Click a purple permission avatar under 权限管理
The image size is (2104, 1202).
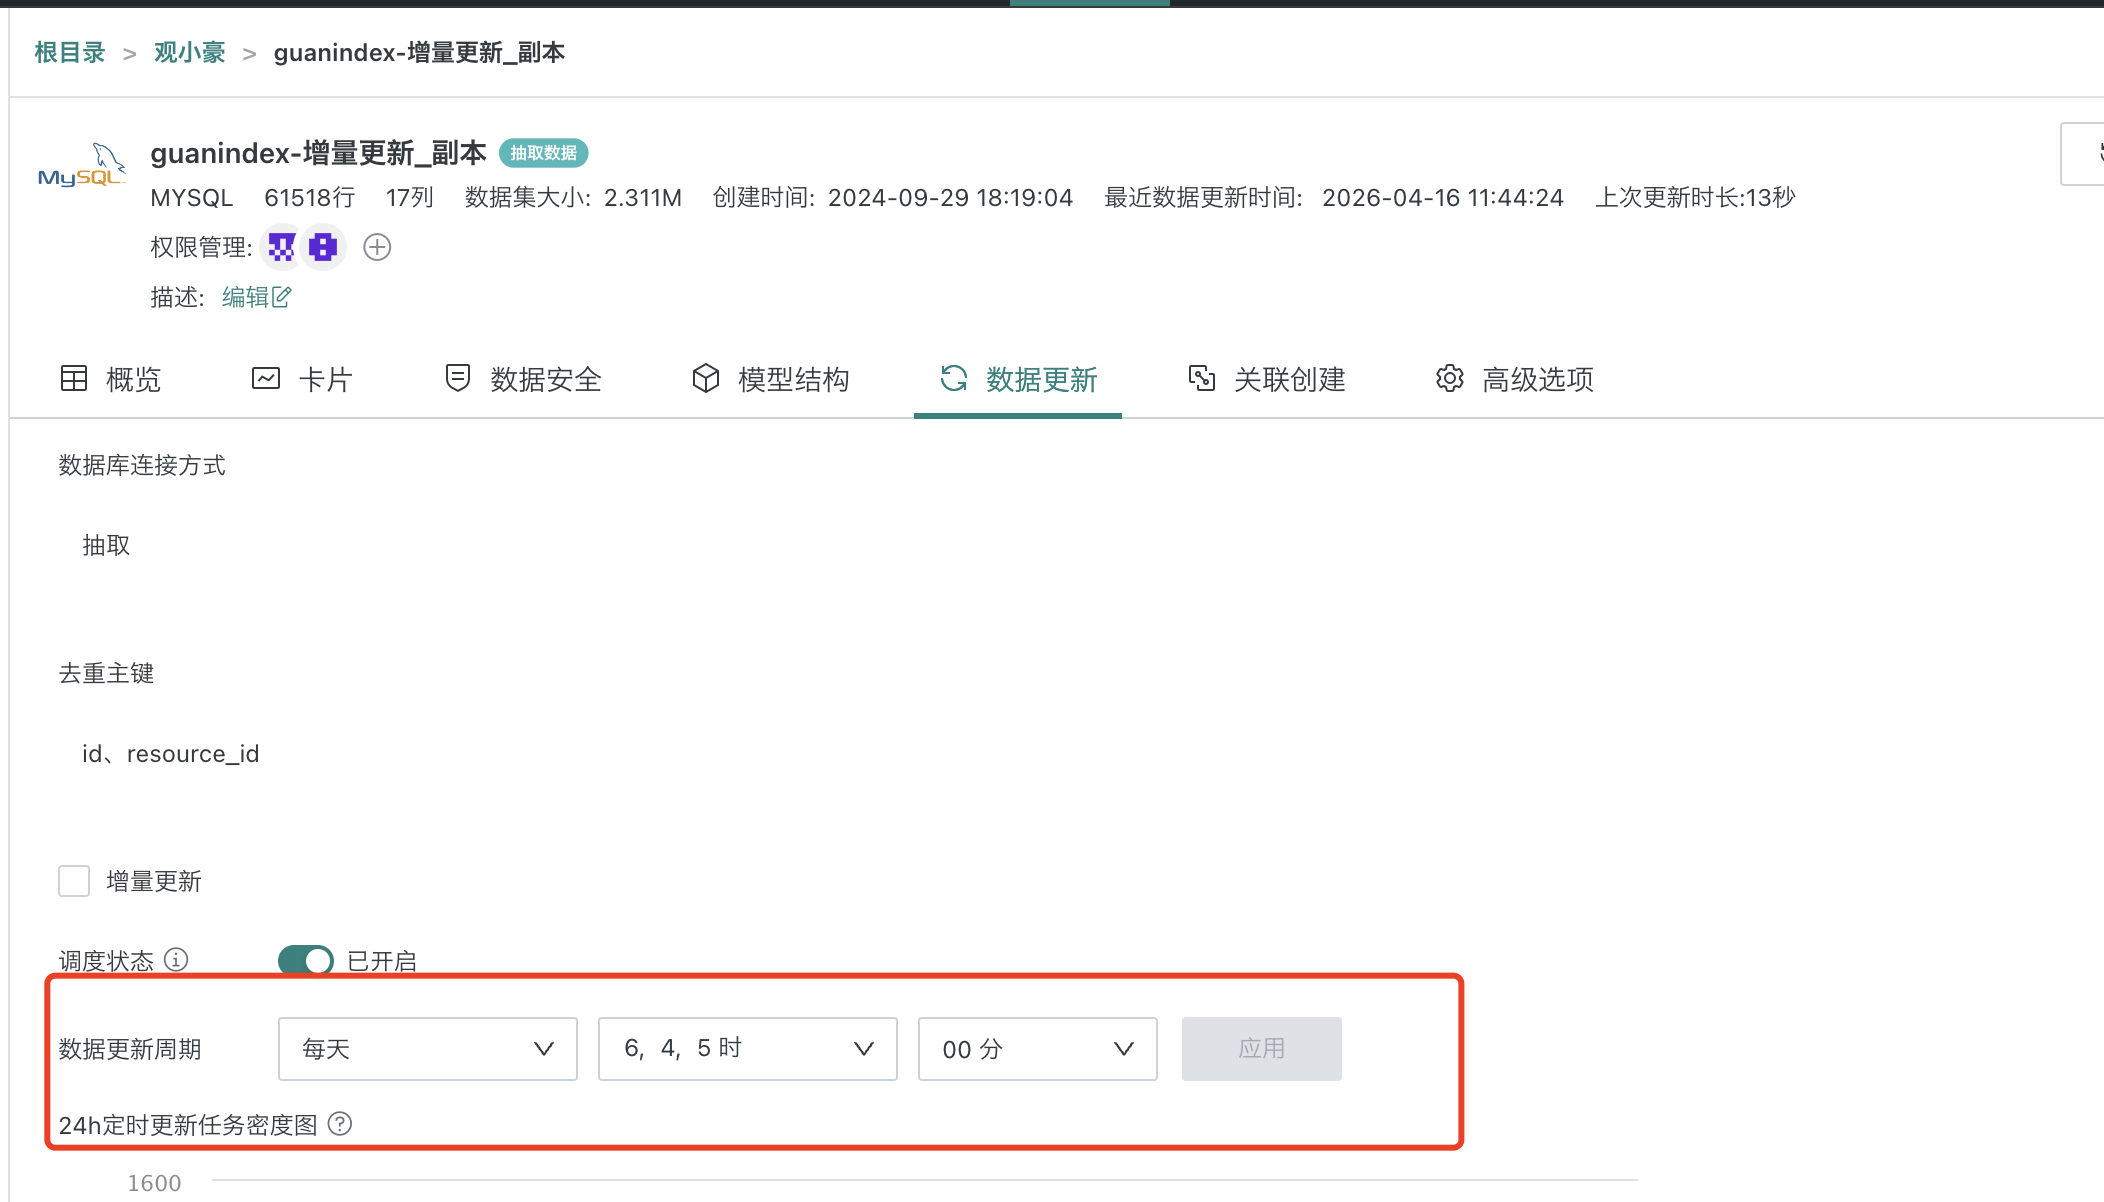click(281, 247)
